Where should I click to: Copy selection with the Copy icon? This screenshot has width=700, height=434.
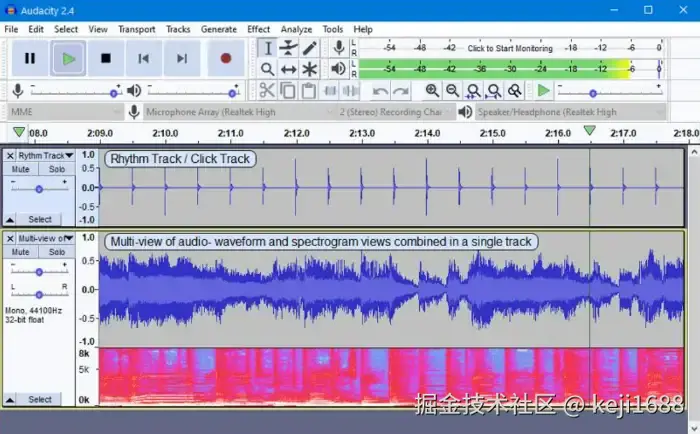[288, 91]
